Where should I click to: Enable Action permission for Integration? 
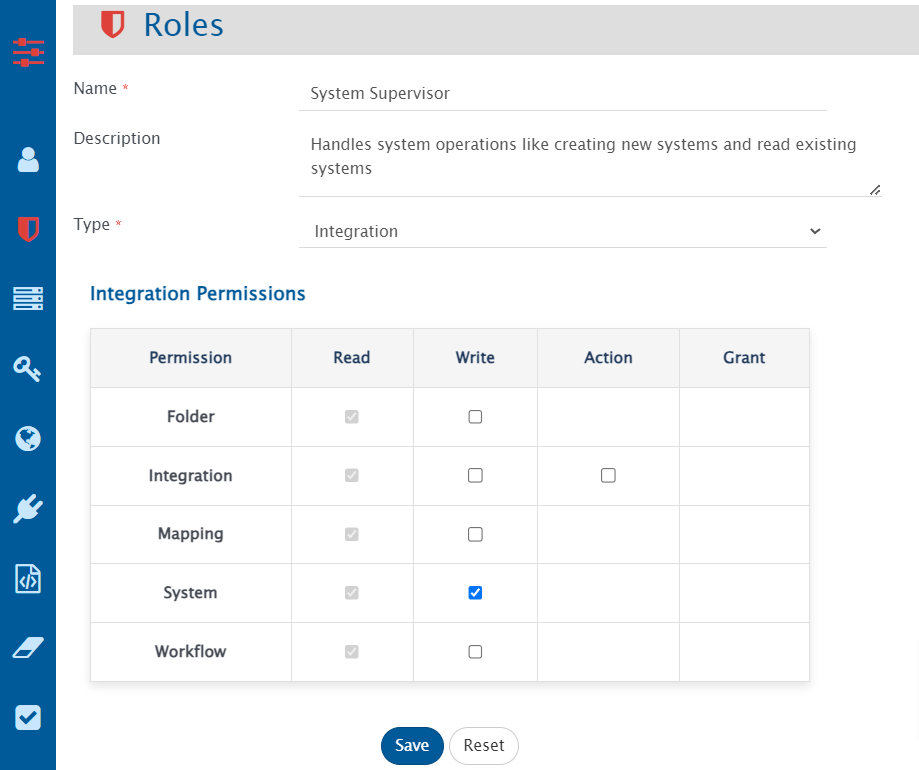coord(608,476)
